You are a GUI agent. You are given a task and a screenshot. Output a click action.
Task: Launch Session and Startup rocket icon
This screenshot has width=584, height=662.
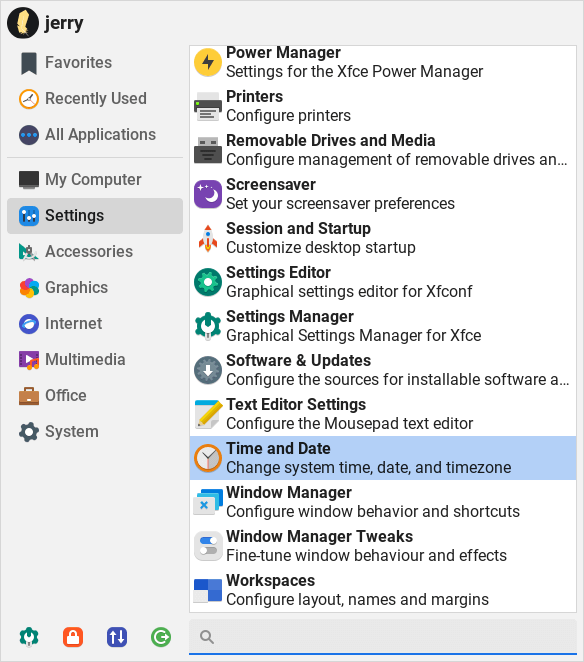(208, 238)
